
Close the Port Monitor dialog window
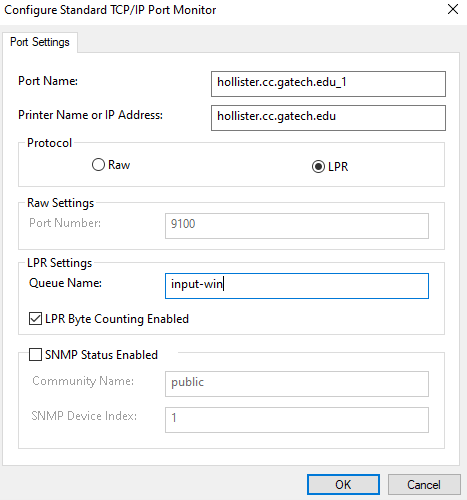coord(453,9)
